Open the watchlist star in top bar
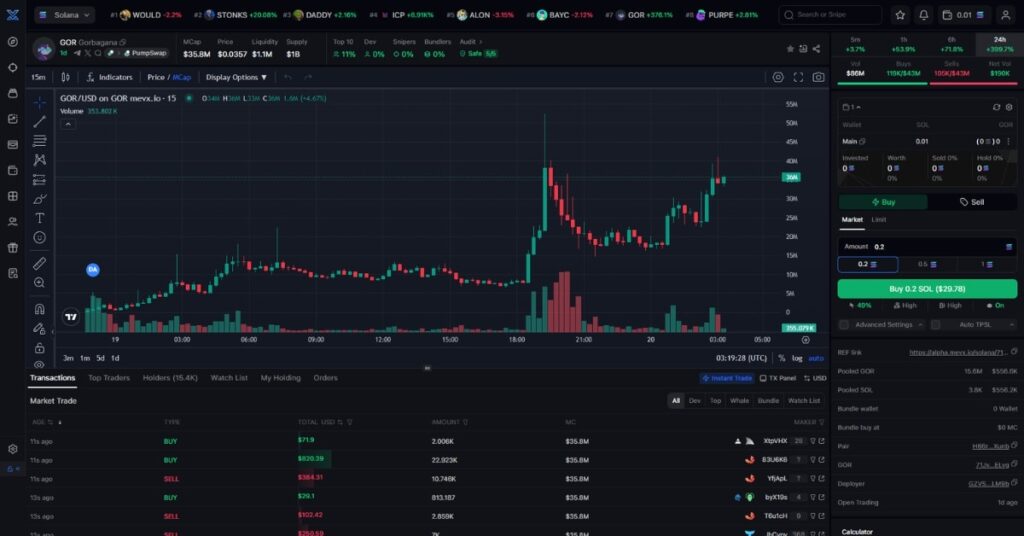 pyautogui.click(x=900, y=15)
